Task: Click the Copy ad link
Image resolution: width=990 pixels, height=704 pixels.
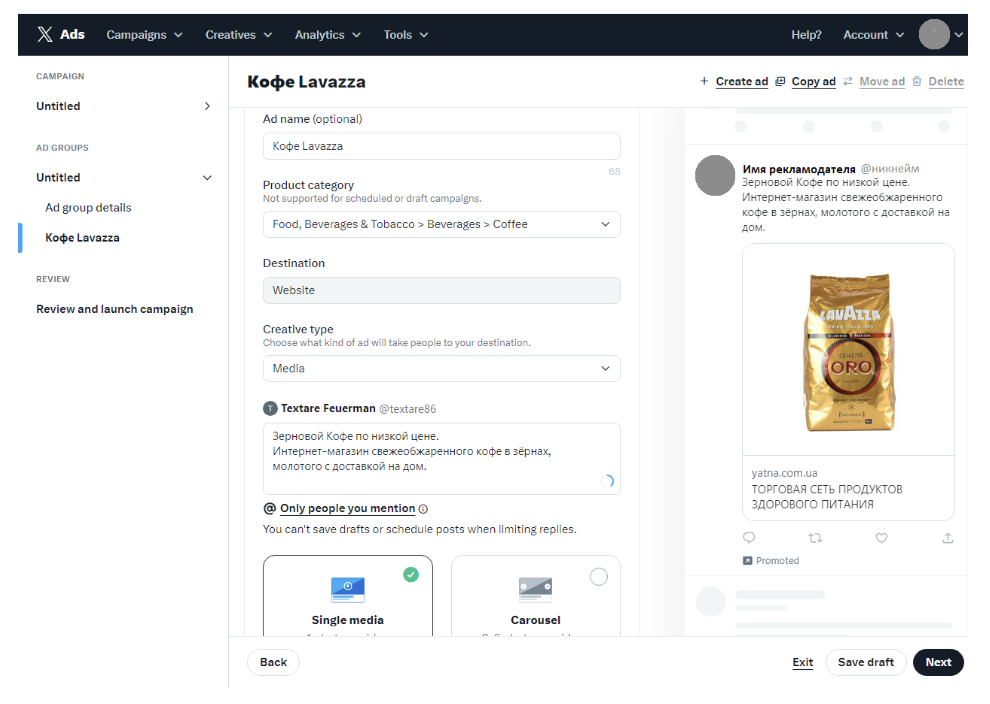Action: 813,81
